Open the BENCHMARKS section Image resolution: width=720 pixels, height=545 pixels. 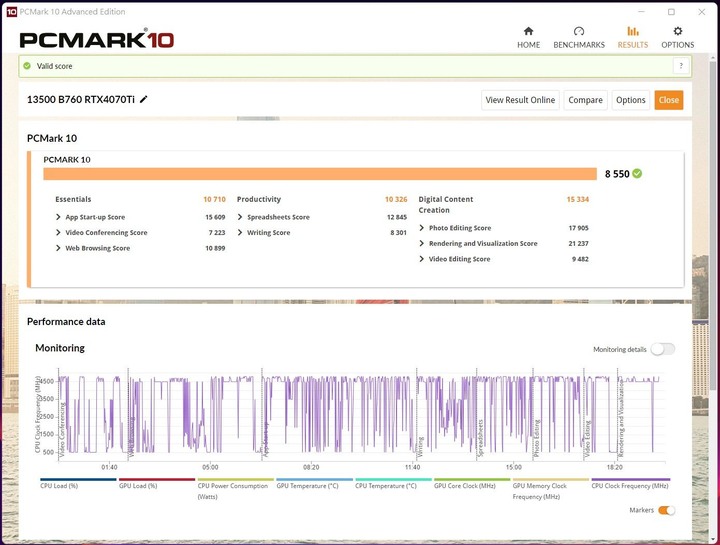(x=579, y=38)
